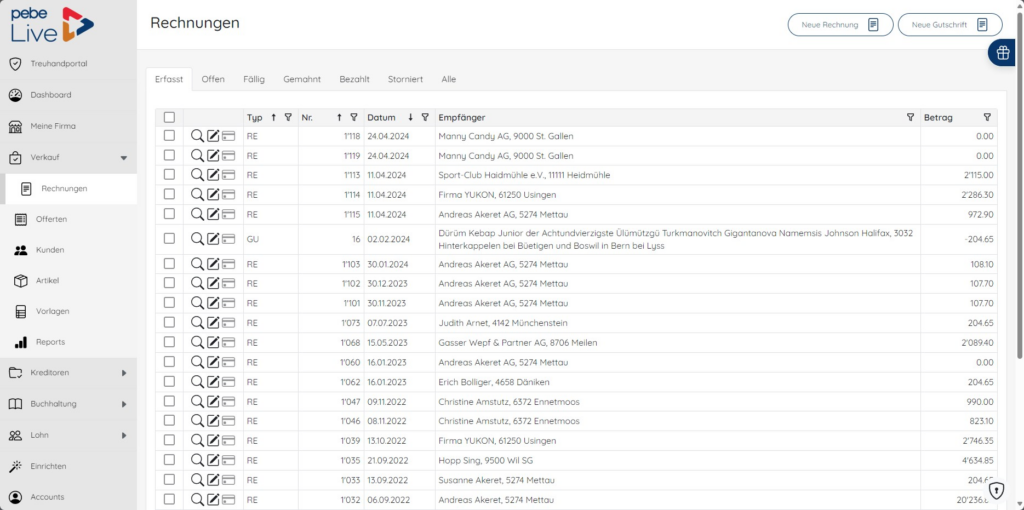Select the Erfasst tab
This screenshot has height=510, width=1024.
click(x=169, y=79)
